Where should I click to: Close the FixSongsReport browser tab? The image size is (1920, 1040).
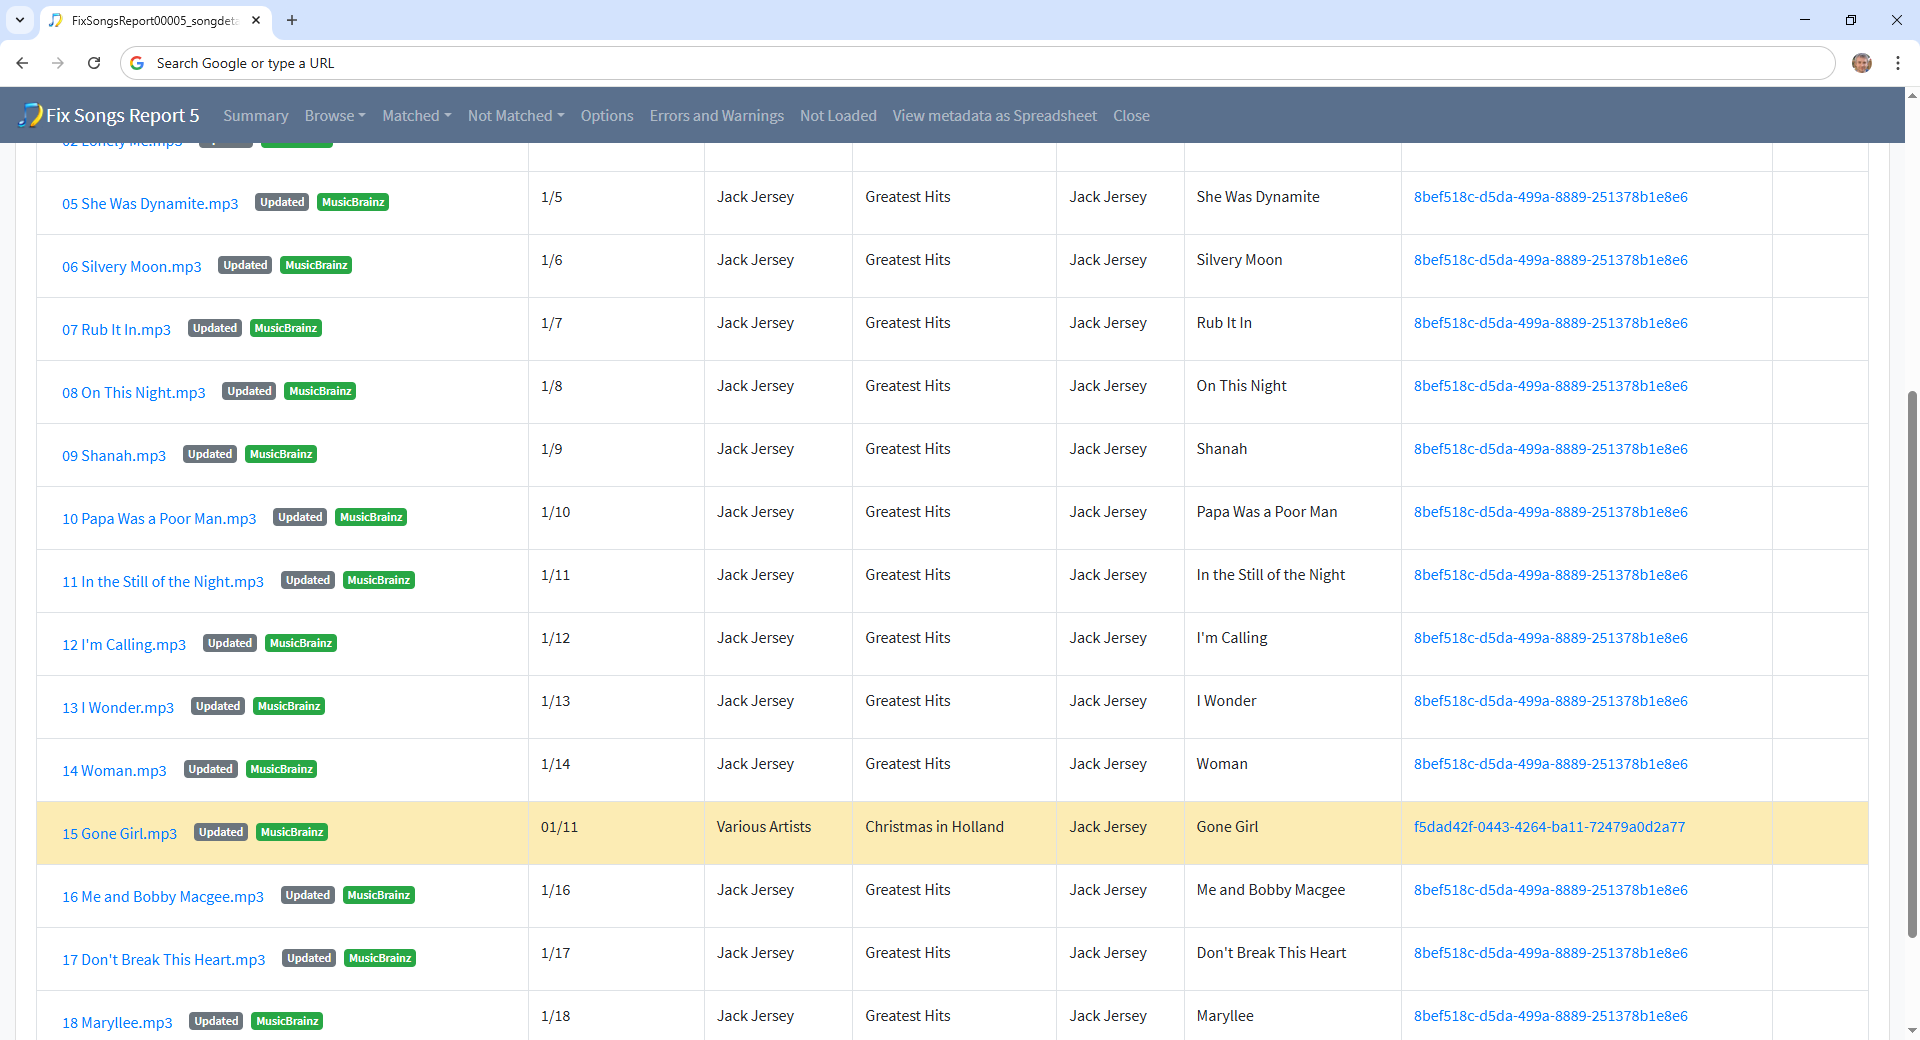(x=256, y=20)
